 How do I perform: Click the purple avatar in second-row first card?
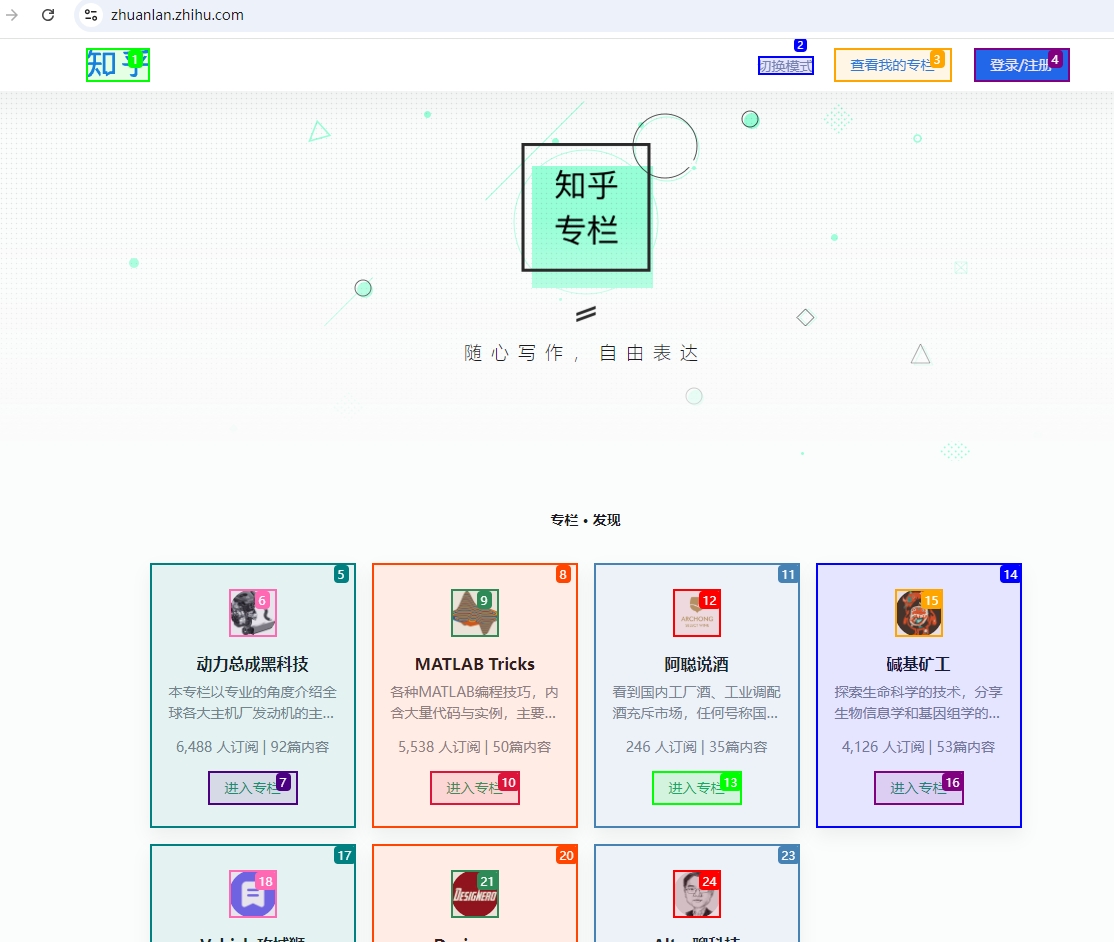click(253, 894)
